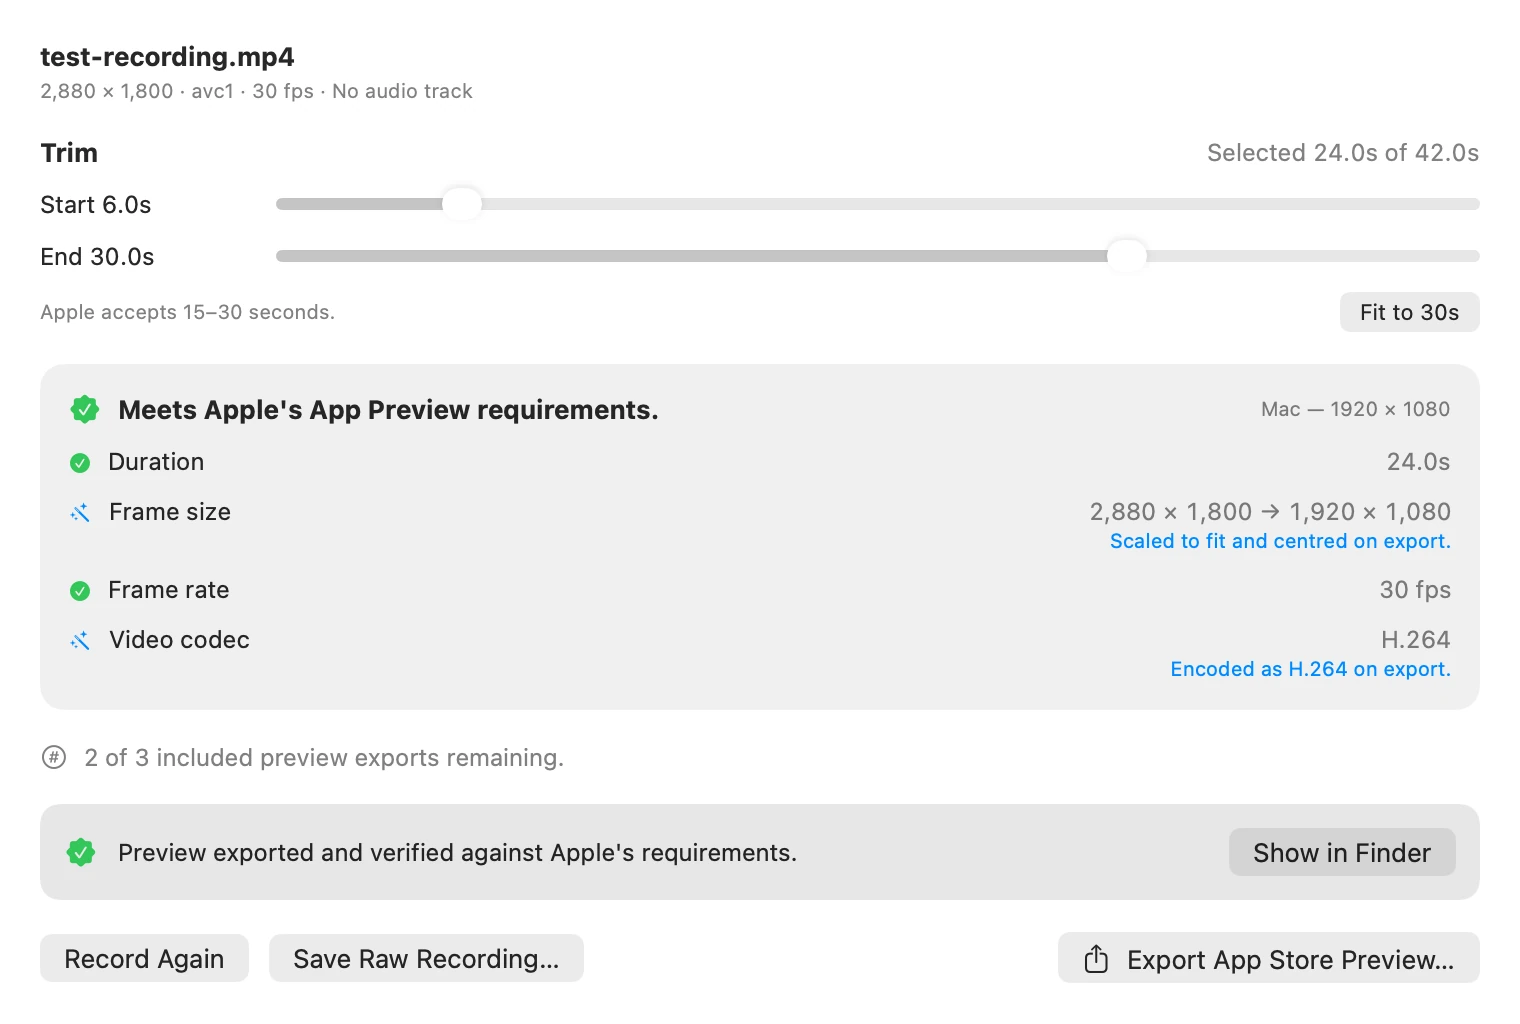Click the Apple accepts 15–30 seconds note
The height and width of the screenshot is (1024, 1520).
(188, 312)
